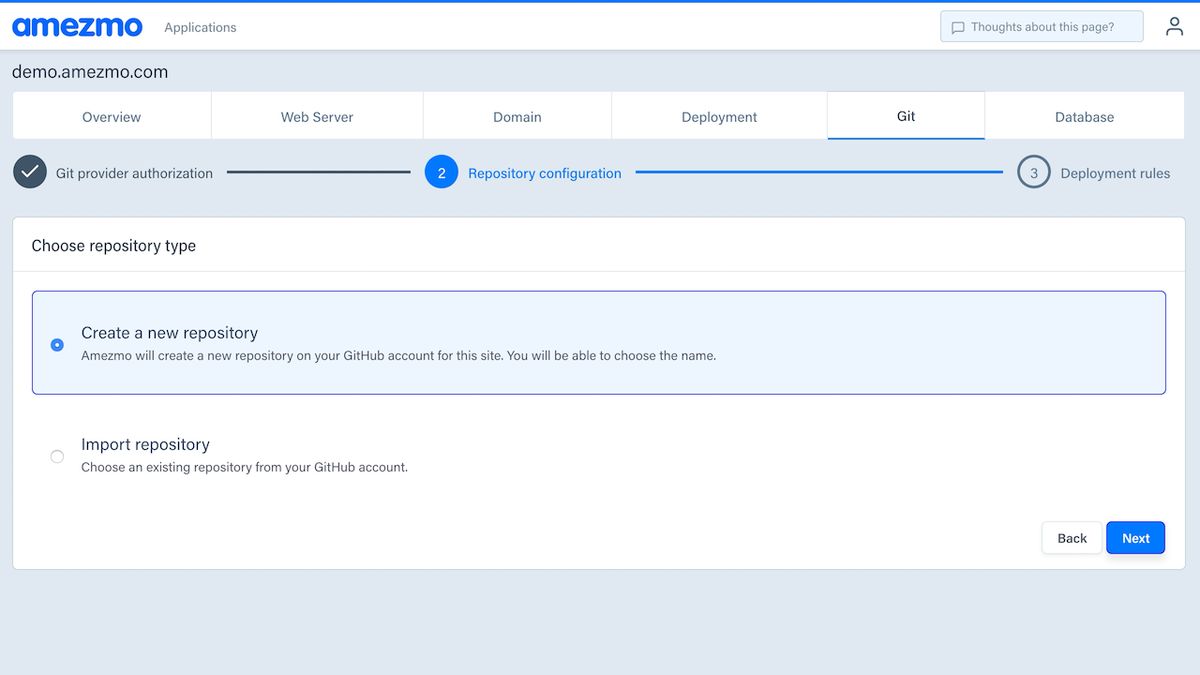The width and height of the screenshot is (1200, 675).
Task: Click step 3 Deployment rules circle
Action: coord(1034,171)
